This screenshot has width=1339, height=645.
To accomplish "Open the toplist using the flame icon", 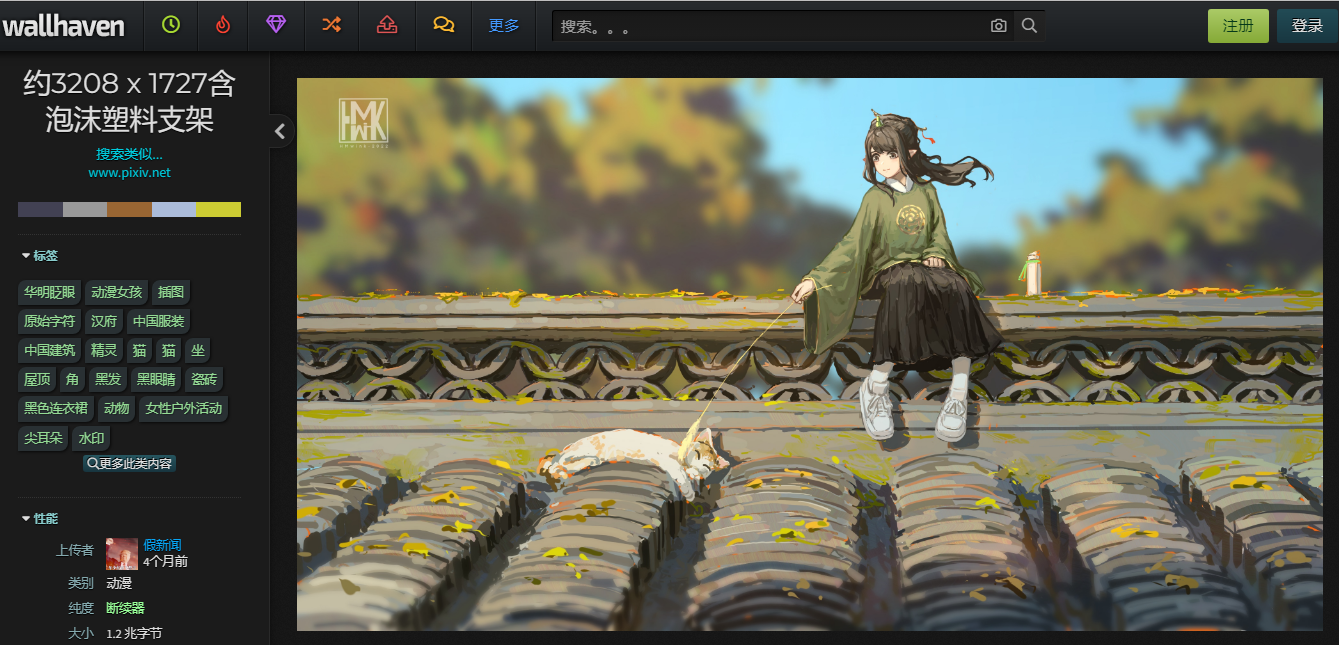I will click(x=222, y=25).
